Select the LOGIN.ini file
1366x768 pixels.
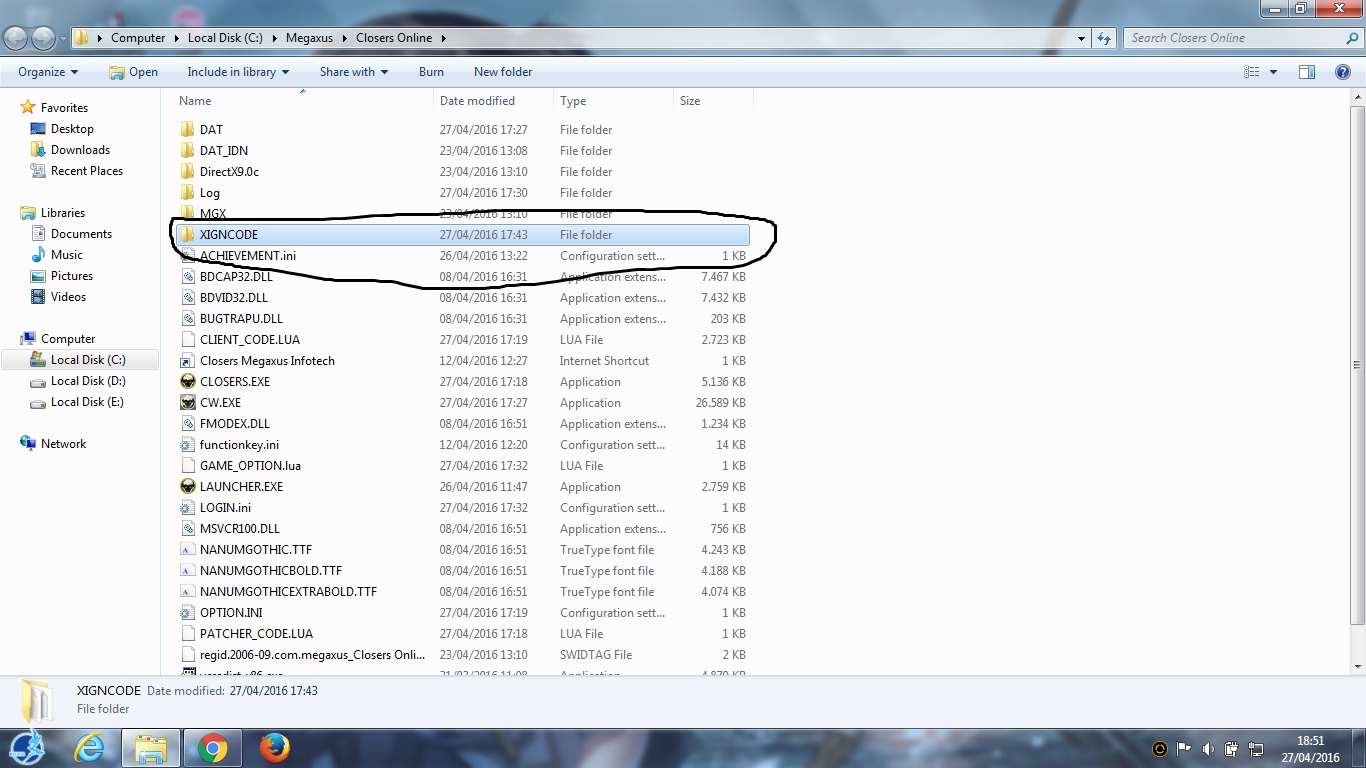point(463,508)
